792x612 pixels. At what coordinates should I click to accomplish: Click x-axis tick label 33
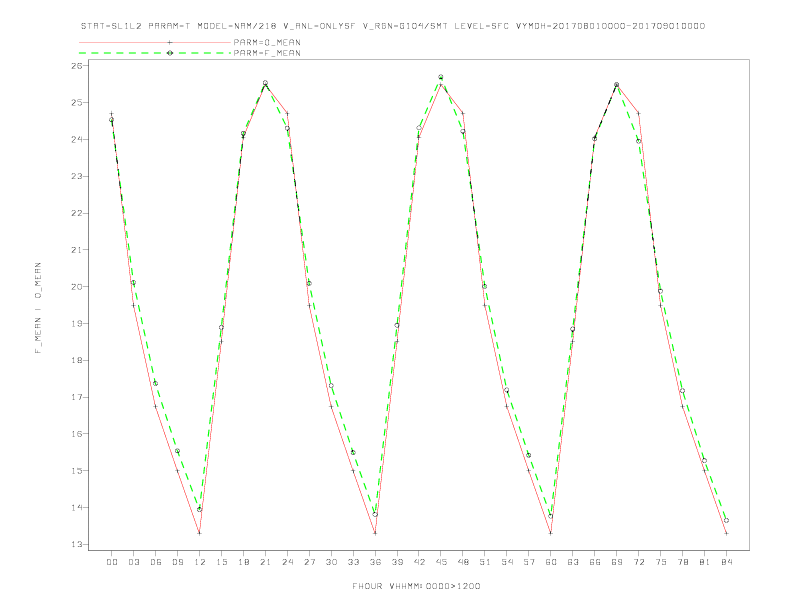(x=353, y=562)
